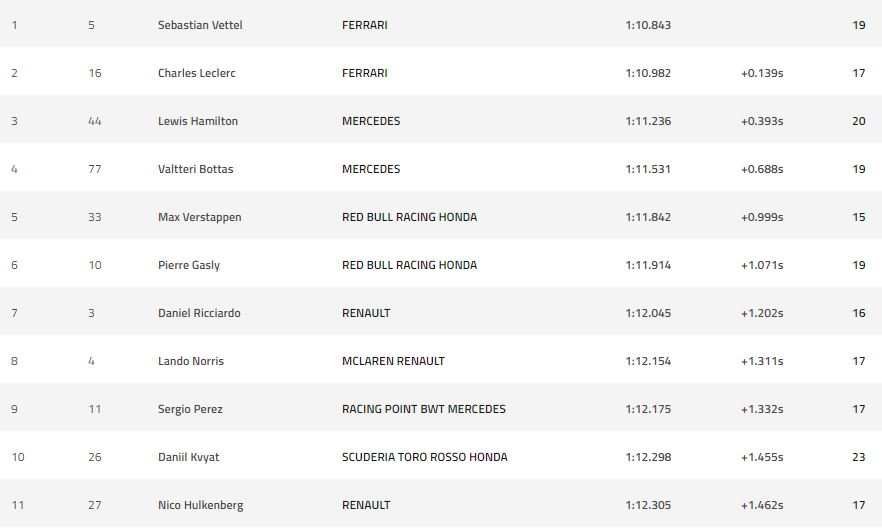Click Daniil Kvyat's name
This screenshot has height=528, width=882.
[x=188, y=457]
